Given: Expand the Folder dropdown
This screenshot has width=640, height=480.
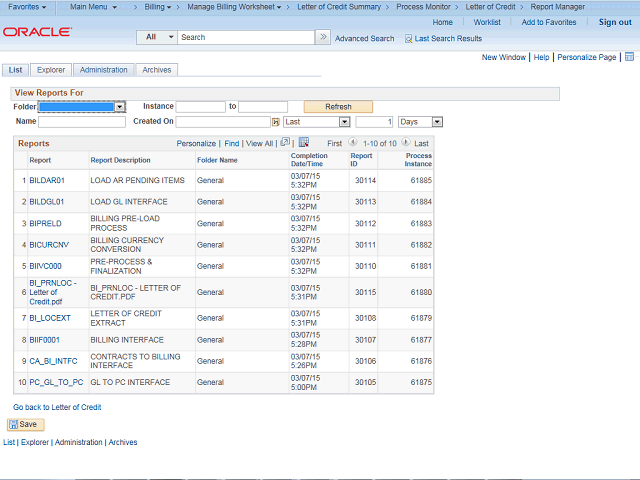Looking at the screenshot, I should tap(119, 106).
